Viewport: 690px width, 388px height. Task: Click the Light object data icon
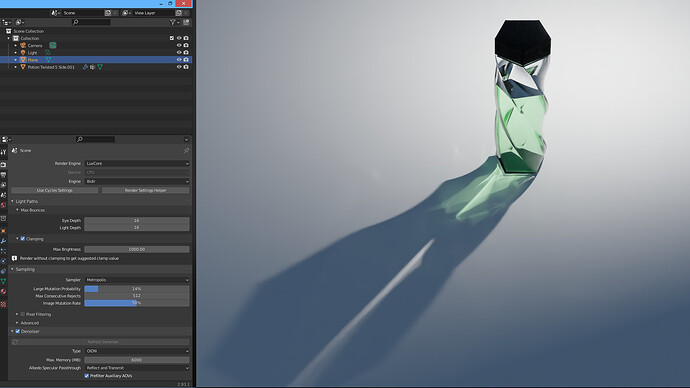48,52
